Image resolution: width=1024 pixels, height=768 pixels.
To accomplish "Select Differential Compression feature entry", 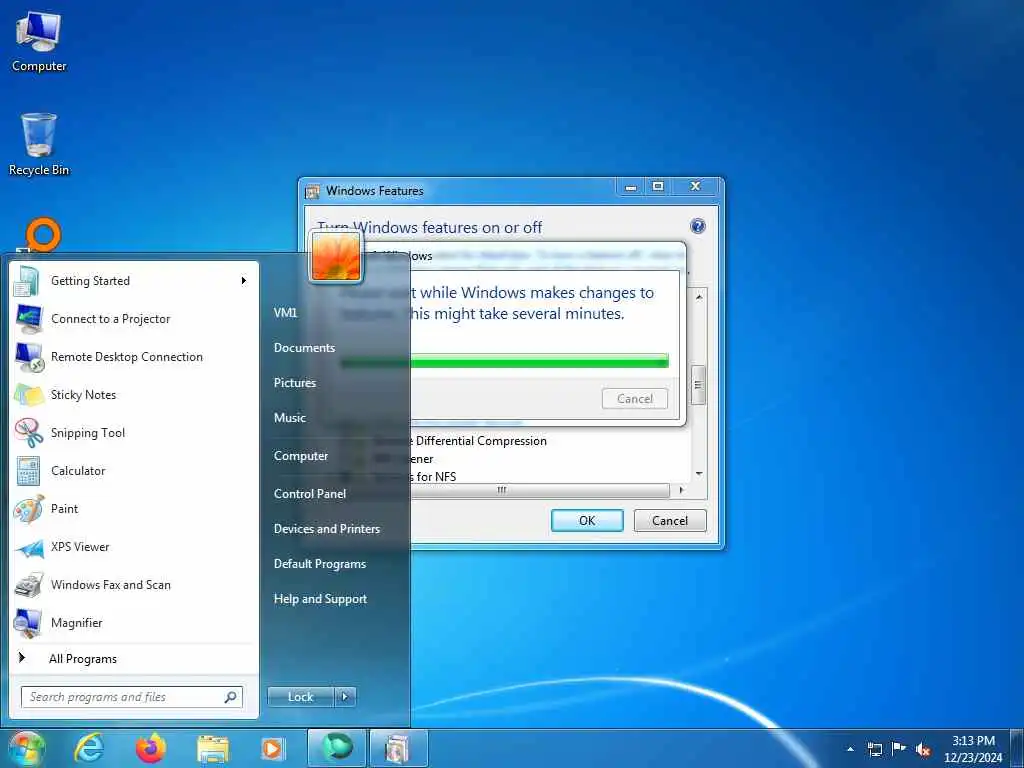I will coord(481,441).
